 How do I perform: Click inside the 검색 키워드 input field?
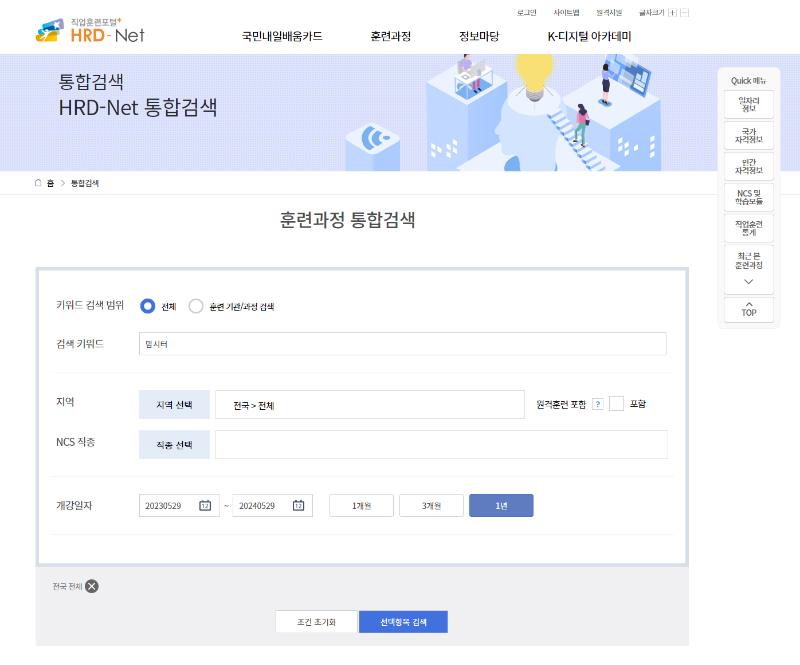[400, 343]
